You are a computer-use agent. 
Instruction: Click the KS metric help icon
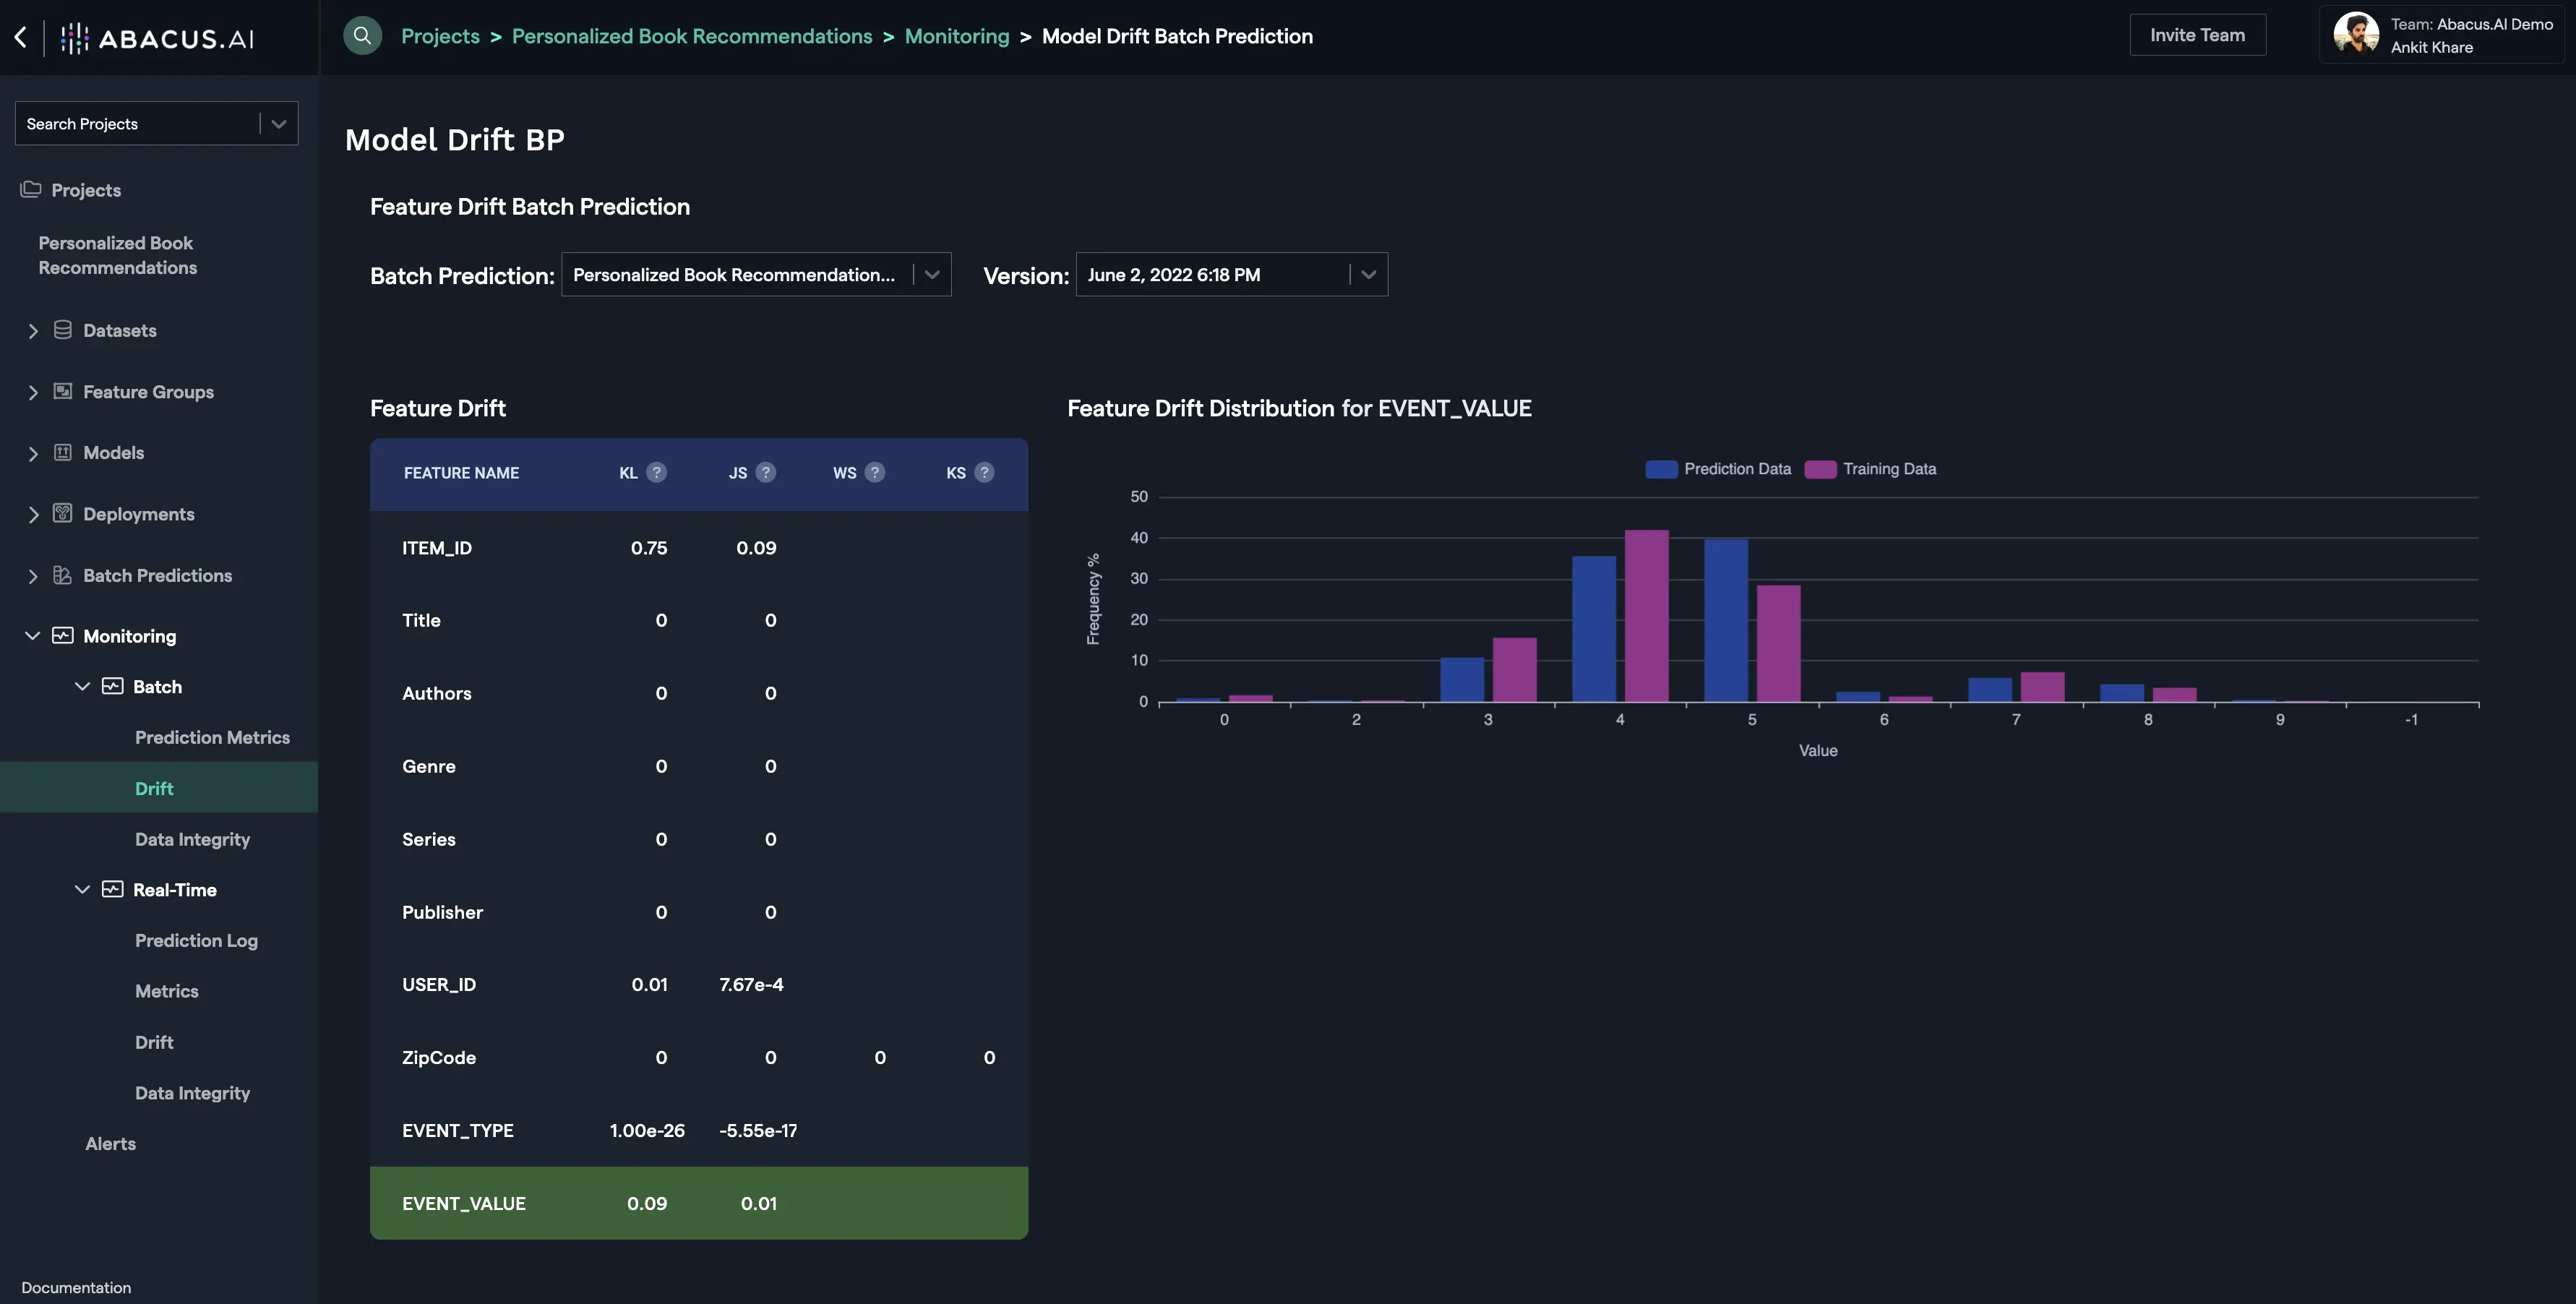point(984,473)
